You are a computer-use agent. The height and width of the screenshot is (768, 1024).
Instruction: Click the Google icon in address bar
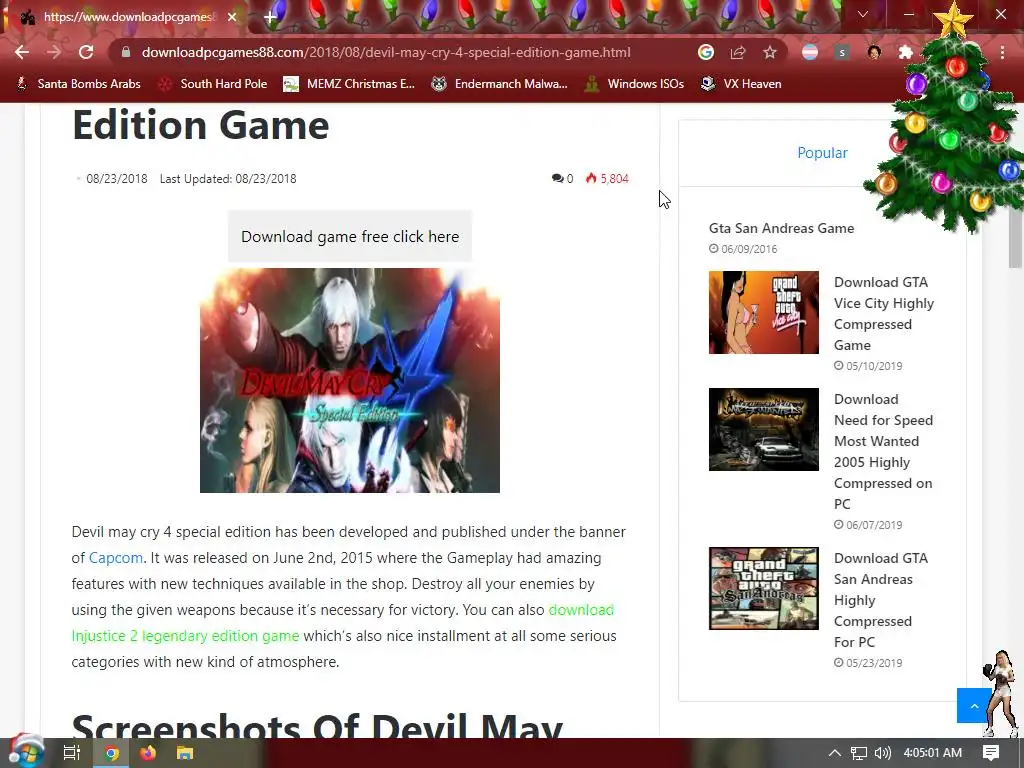(705, 52)
